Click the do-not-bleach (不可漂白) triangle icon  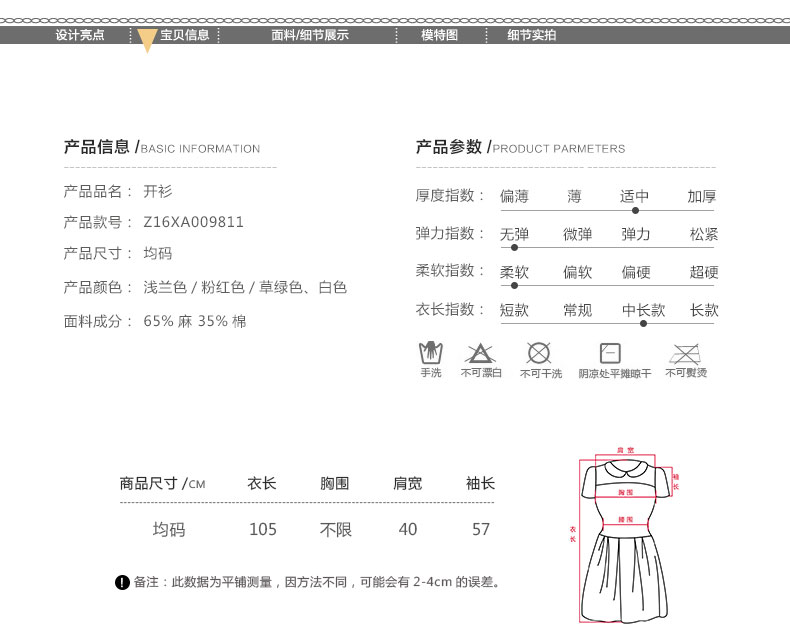[x=481, y=353]
